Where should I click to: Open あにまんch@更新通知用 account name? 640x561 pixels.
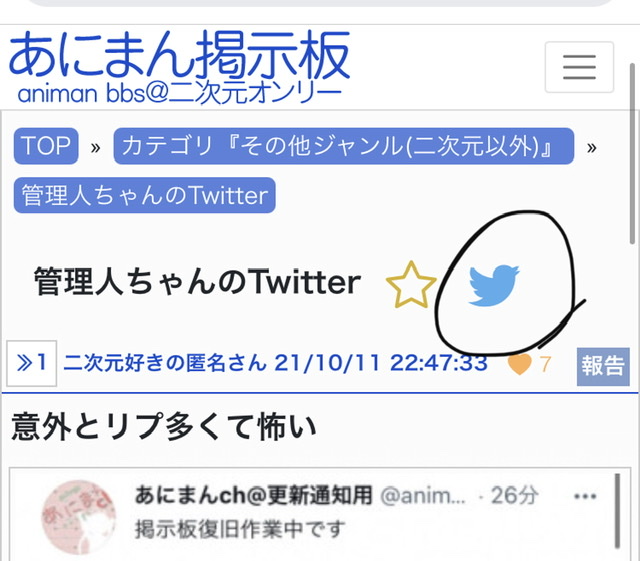pos(253,495)
